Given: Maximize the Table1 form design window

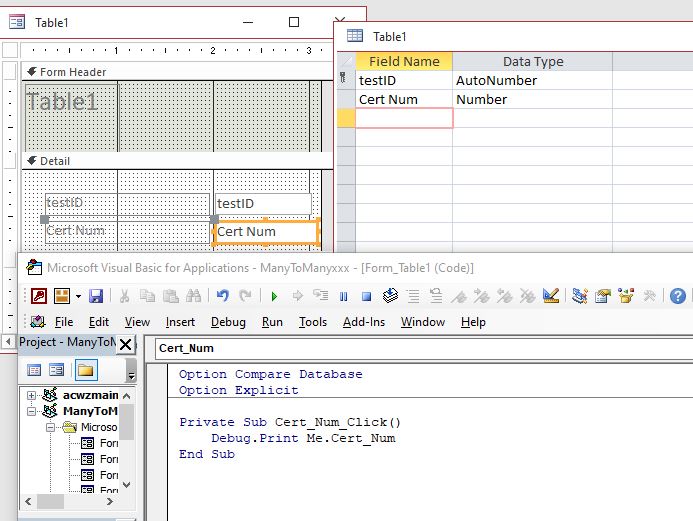Looking at the screenshot, I should point(294,22).
